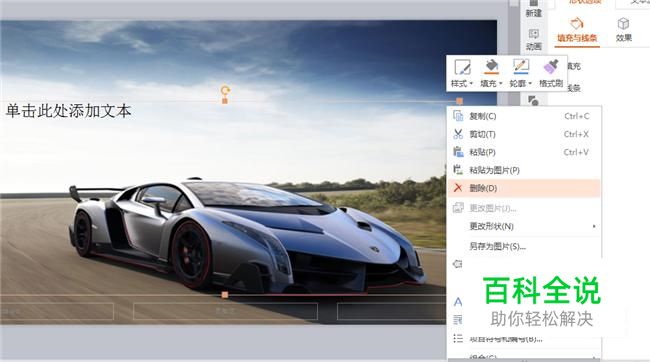Viewport: 650px width, 362px height.
Task: Click the greyed 更改图片(J)... entry
Action: [524, 208]
